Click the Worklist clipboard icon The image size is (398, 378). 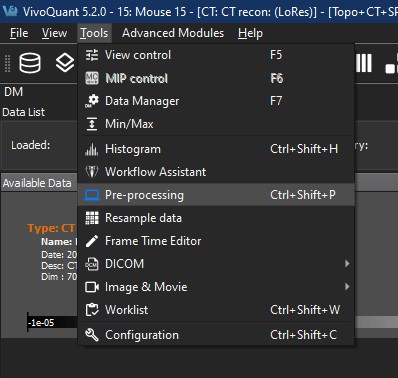(92, 310)
